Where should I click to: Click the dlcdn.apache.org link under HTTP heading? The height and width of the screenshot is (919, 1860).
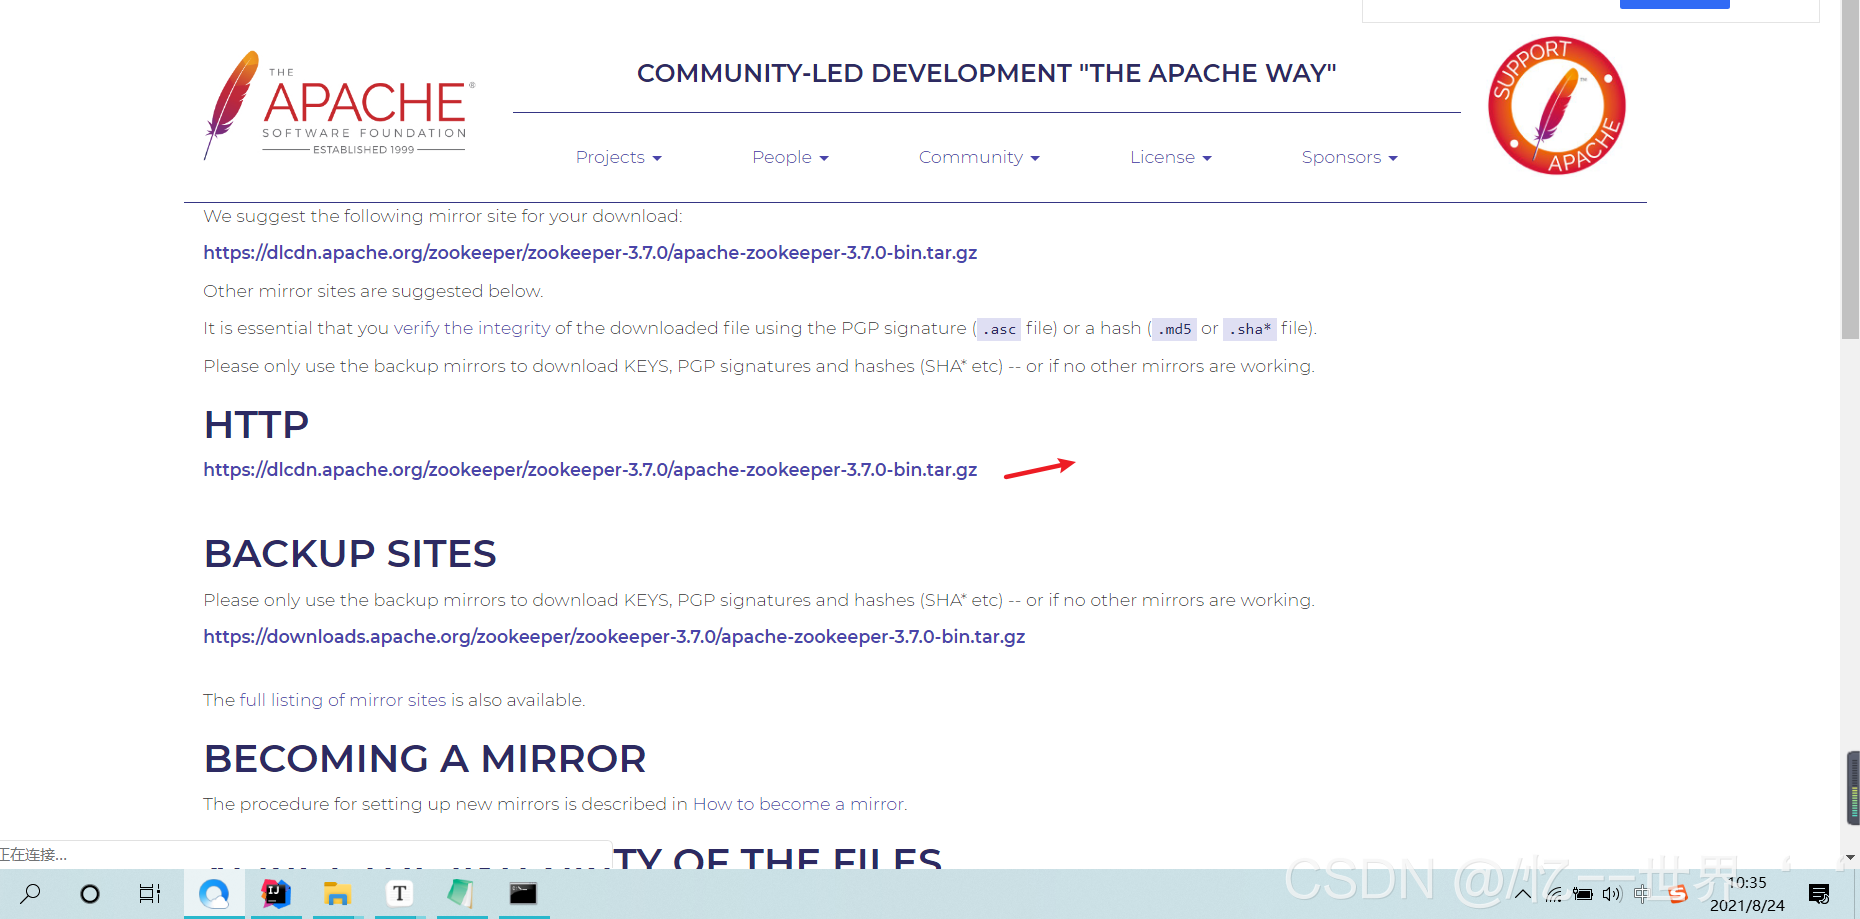click(590, 470)
